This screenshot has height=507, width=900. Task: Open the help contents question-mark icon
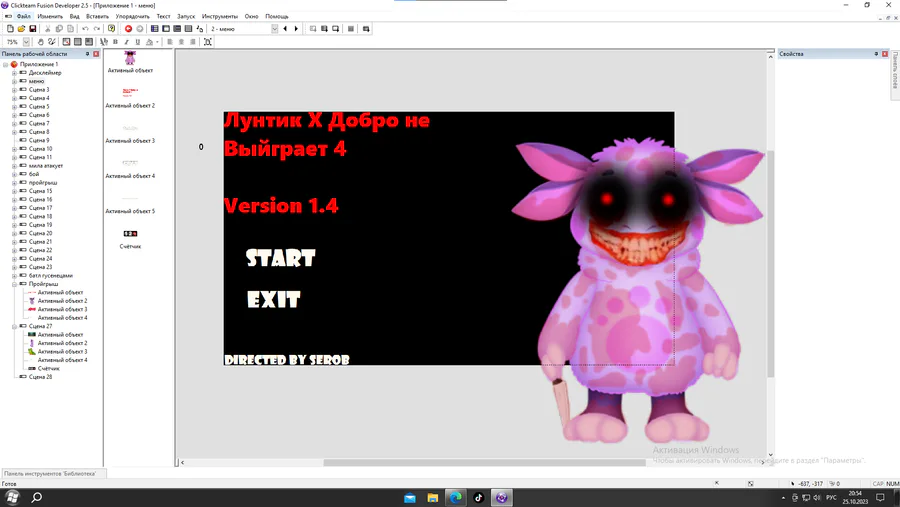(111, 29)
